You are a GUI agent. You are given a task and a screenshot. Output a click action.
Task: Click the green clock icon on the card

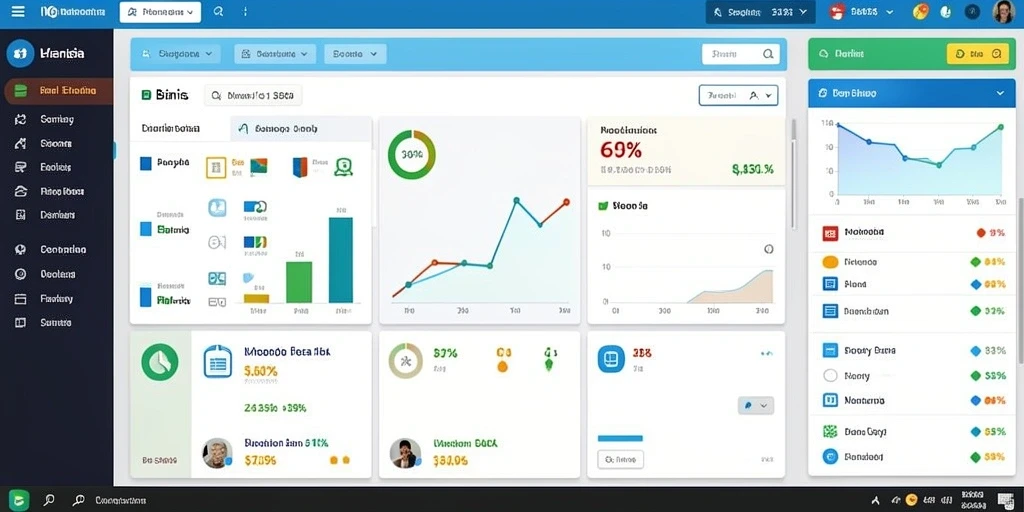coord(159,362)
